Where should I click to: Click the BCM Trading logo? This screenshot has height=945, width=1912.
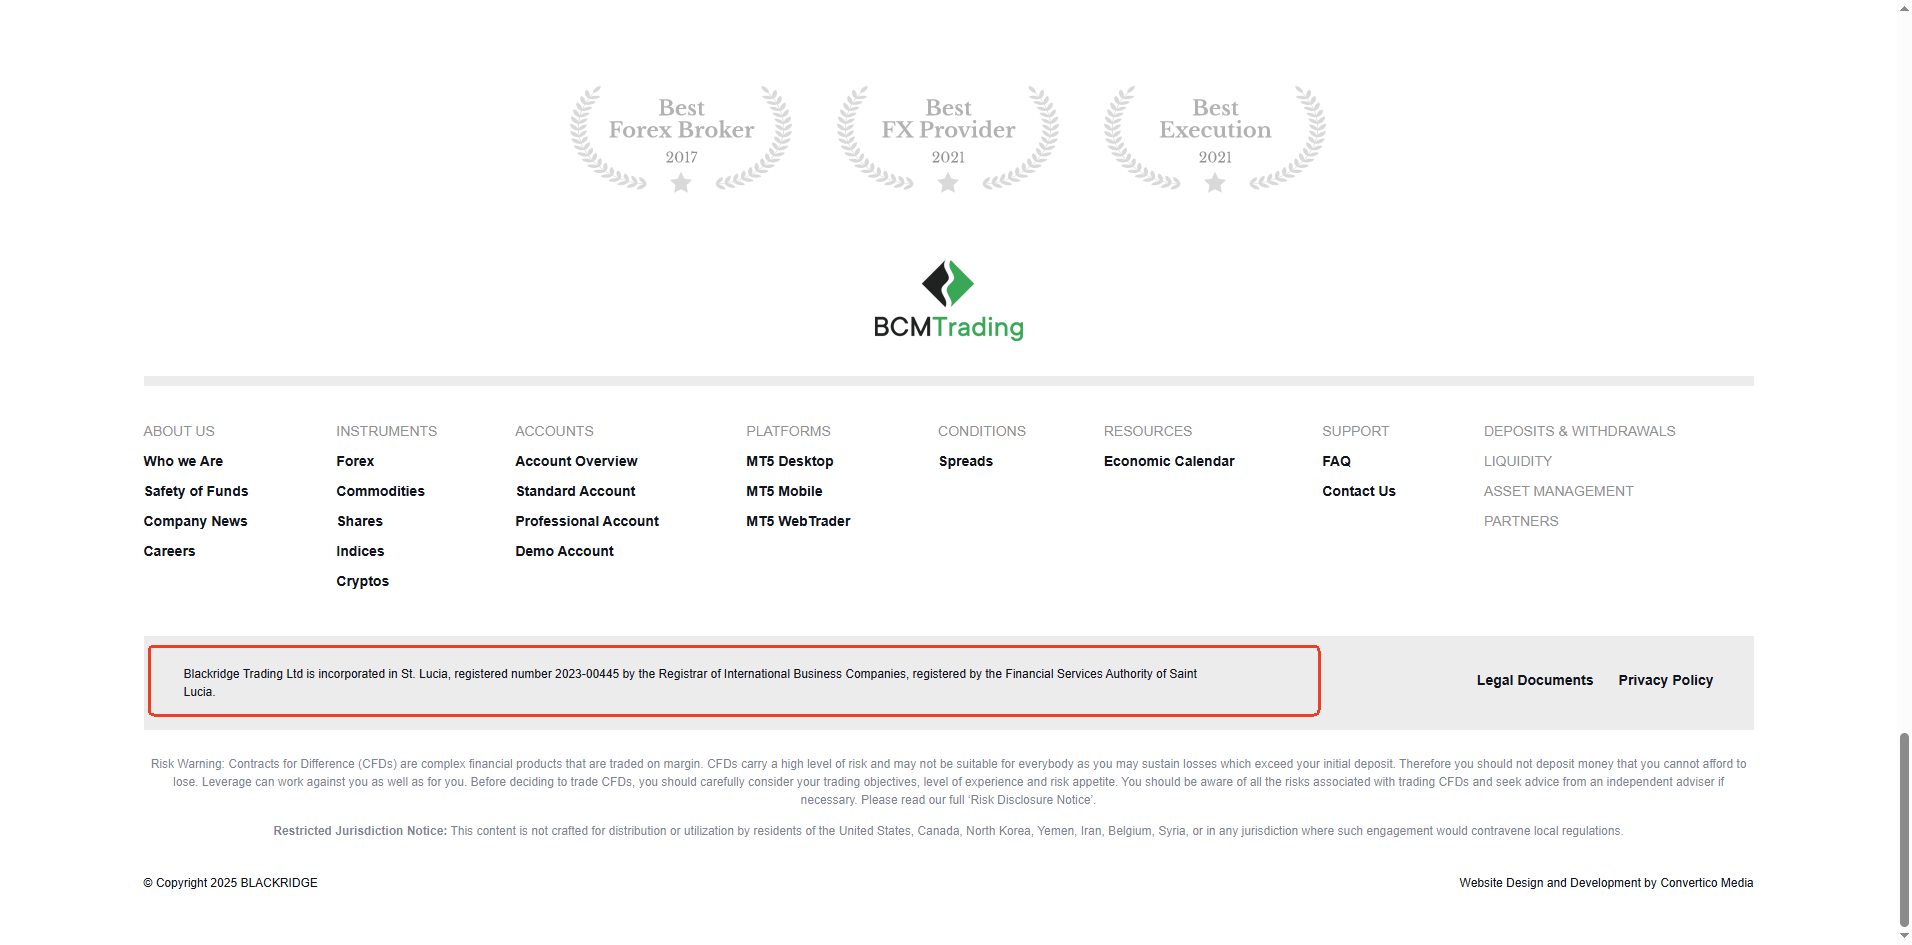pyautogui.click(x=948, y=300)
